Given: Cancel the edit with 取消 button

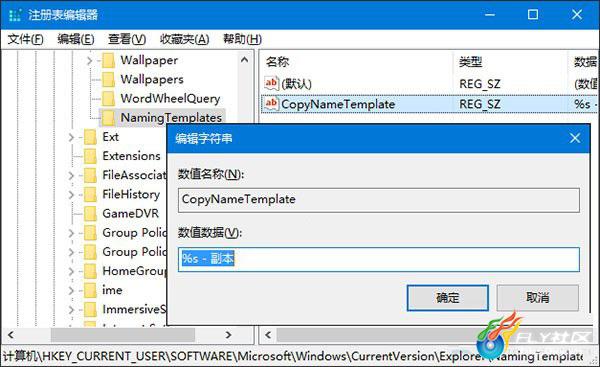Looking at the screenshot, I should (538, 298).
